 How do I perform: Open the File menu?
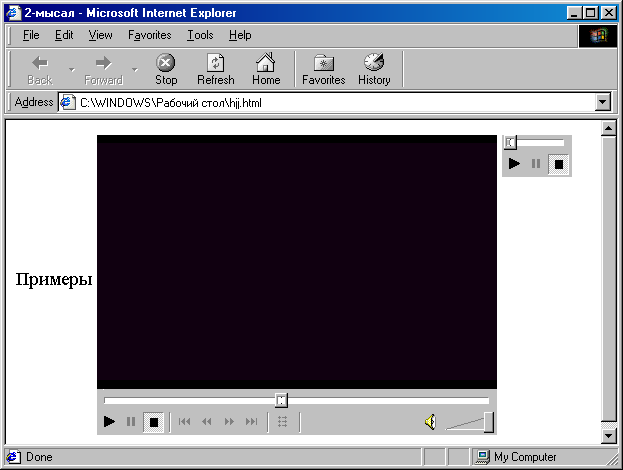tap(31, 35)
